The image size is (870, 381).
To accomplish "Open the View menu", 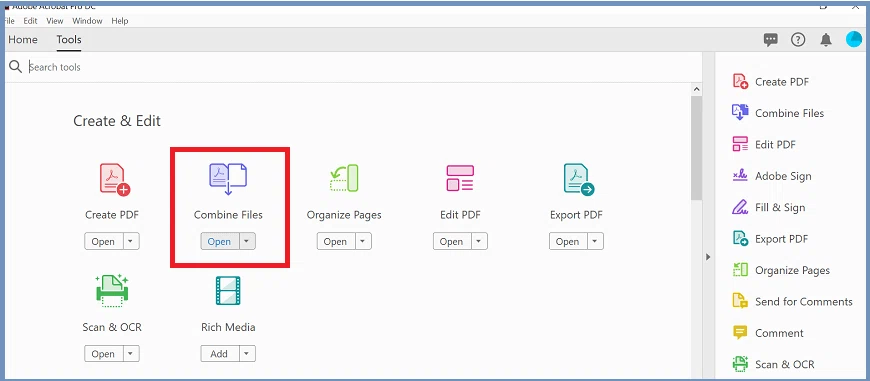I will tap(55, 21).
